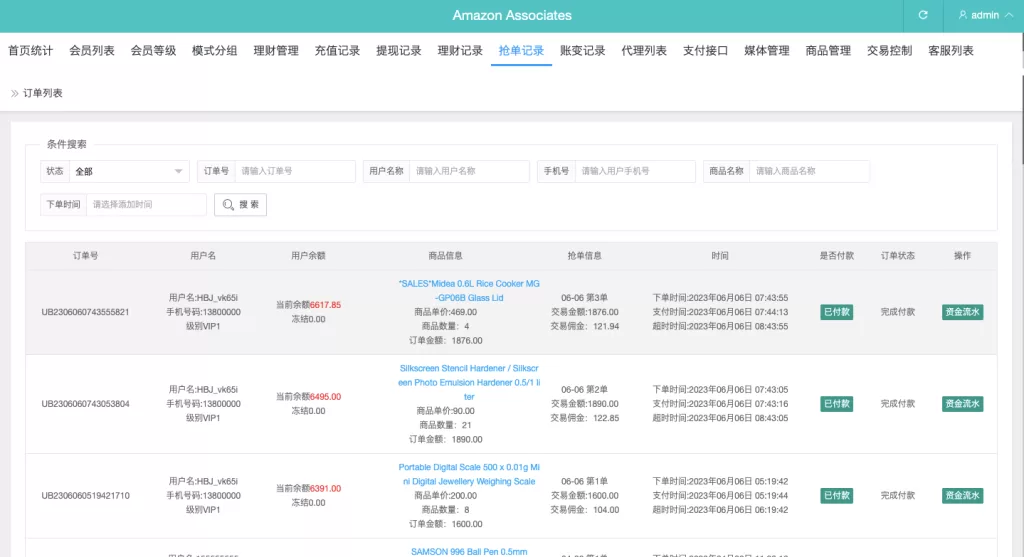The image size is (1024, 557).
Task: Click the admin user avatar icon
Action: pos(963,15)
